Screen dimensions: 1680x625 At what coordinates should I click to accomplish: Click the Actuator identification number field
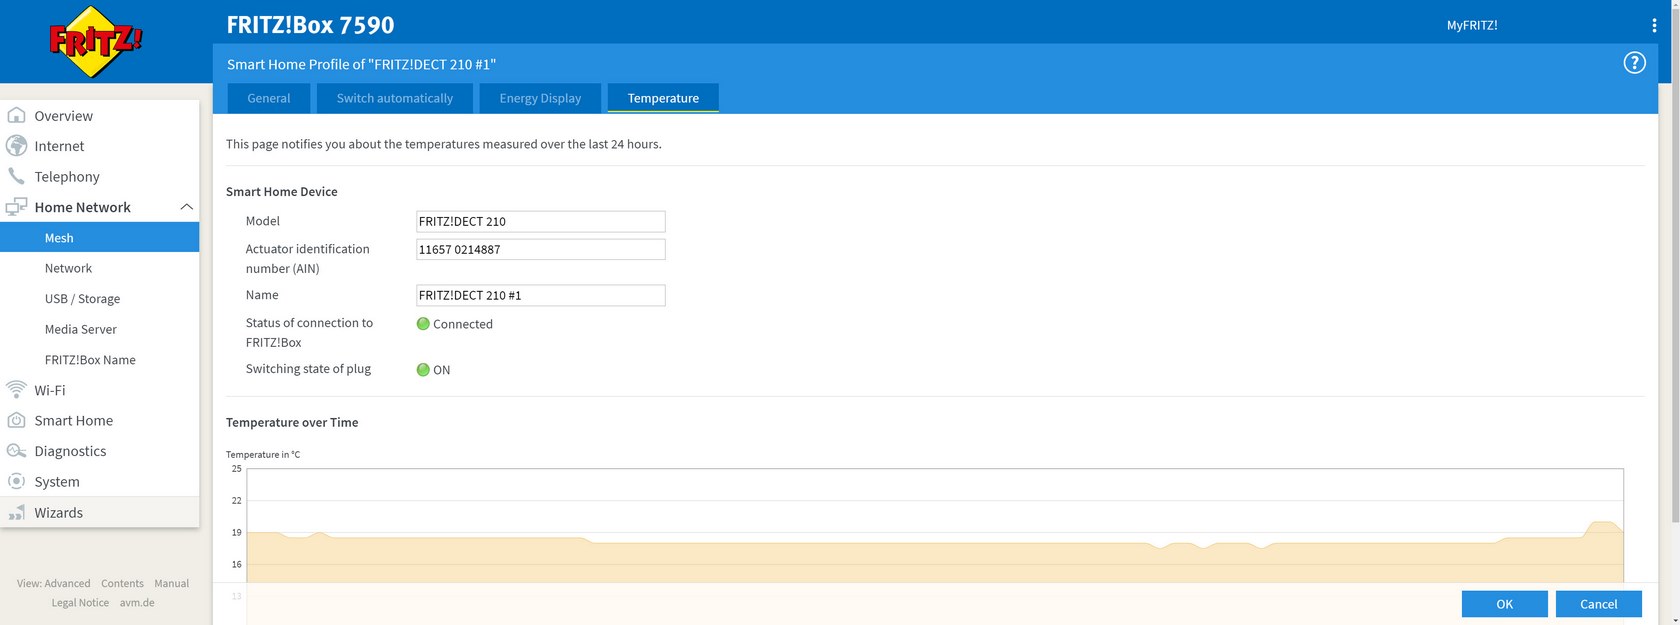540,249
